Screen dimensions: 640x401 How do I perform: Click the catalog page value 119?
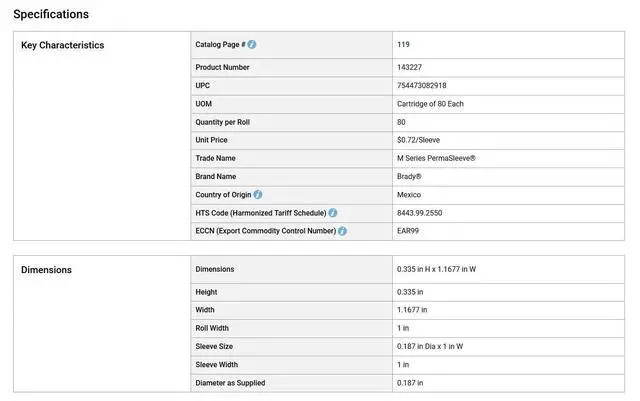coord(403,45)
